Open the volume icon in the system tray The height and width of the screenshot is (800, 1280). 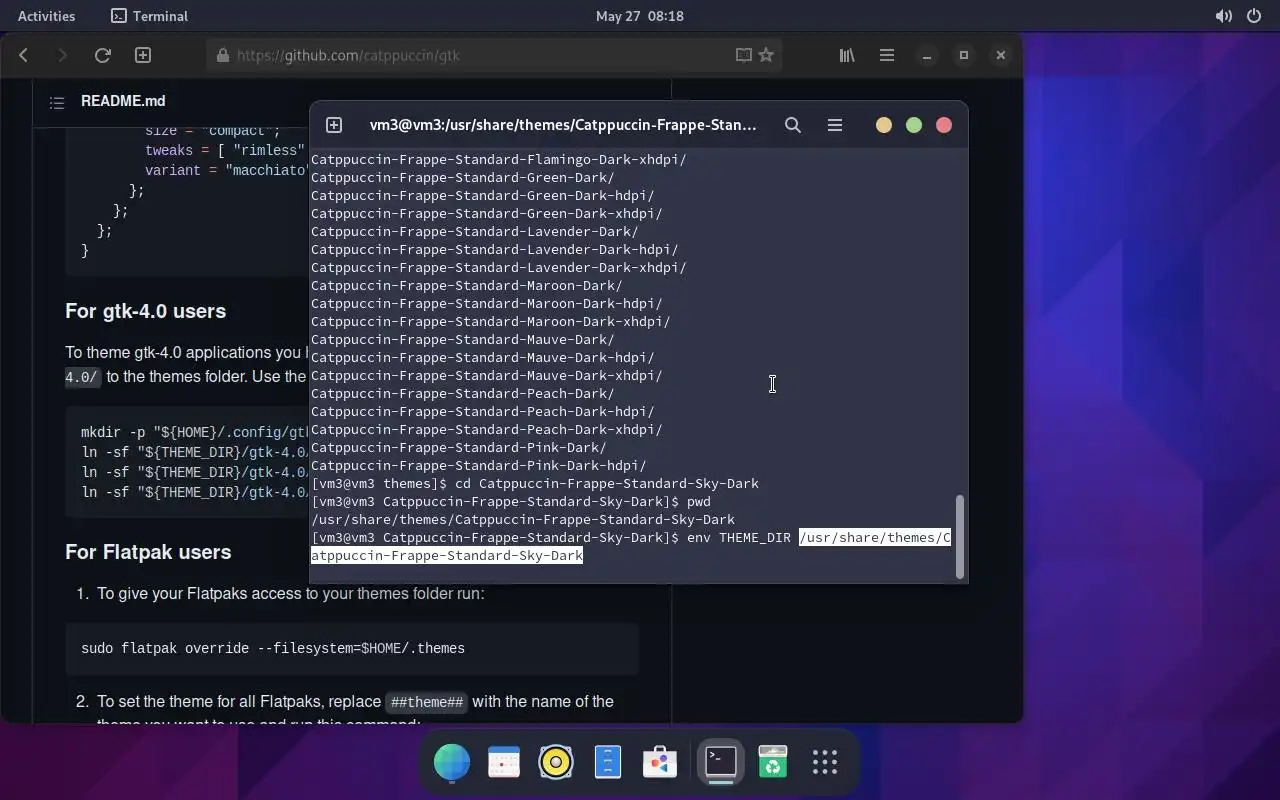(1223, 16)
